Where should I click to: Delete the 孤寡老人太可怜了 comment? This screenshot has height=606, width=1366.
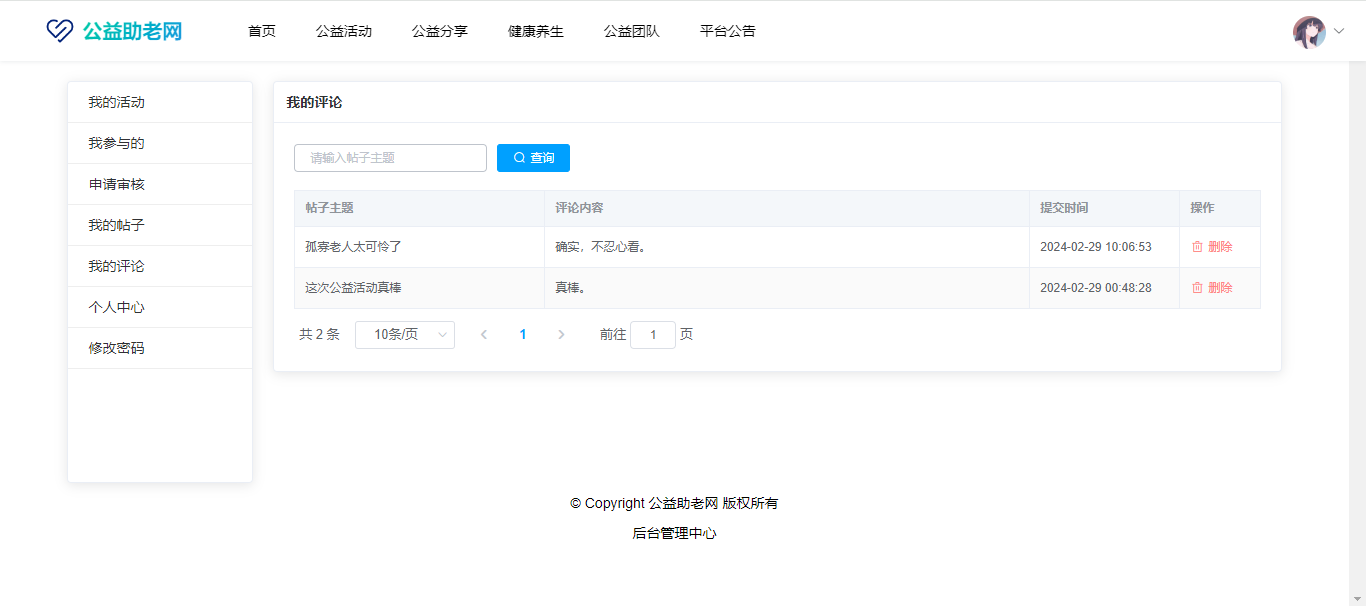click(1212, 247)
